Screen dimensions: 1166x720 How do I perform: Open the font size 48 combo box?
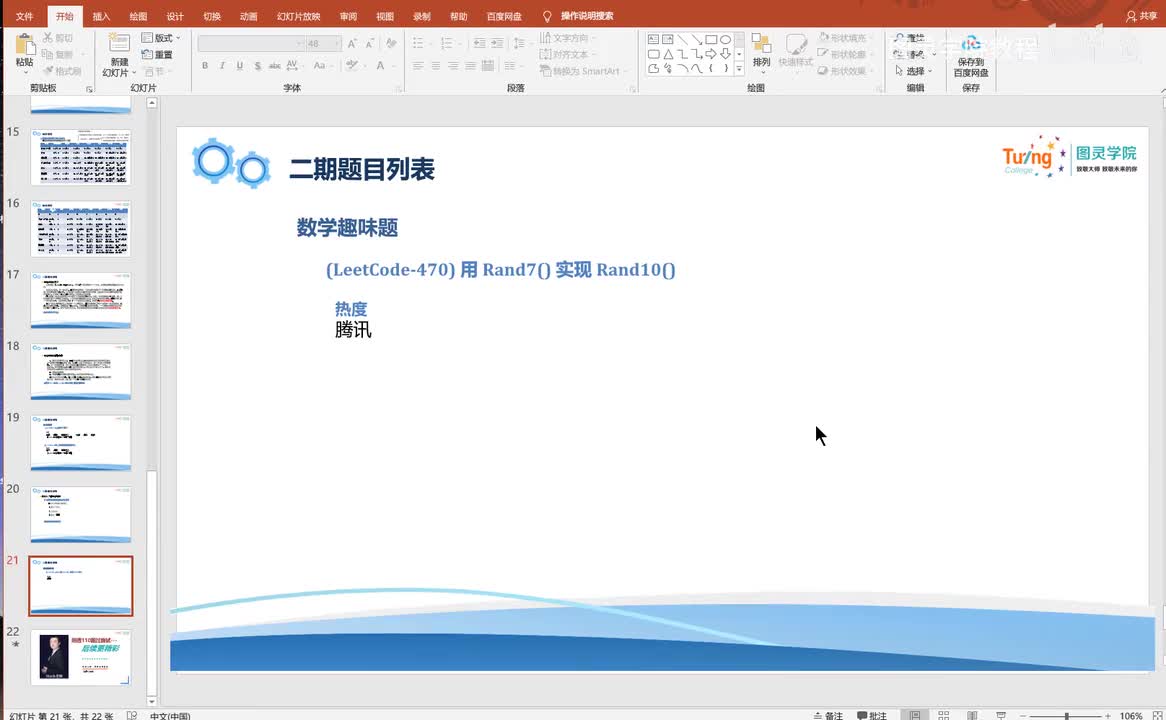coord(323,44)
